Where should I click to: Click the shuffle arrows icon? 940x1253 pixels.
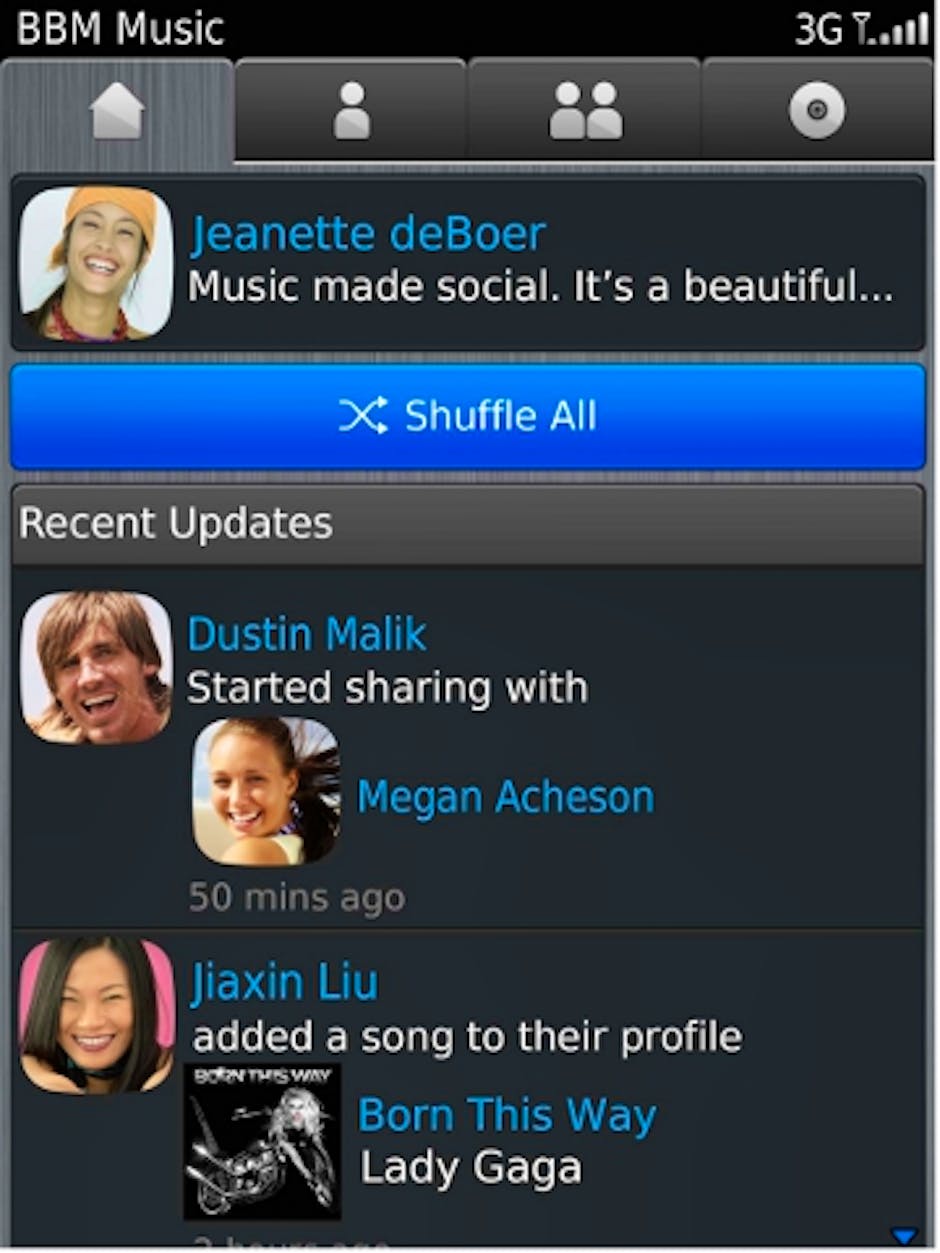(x=362, y=416)
